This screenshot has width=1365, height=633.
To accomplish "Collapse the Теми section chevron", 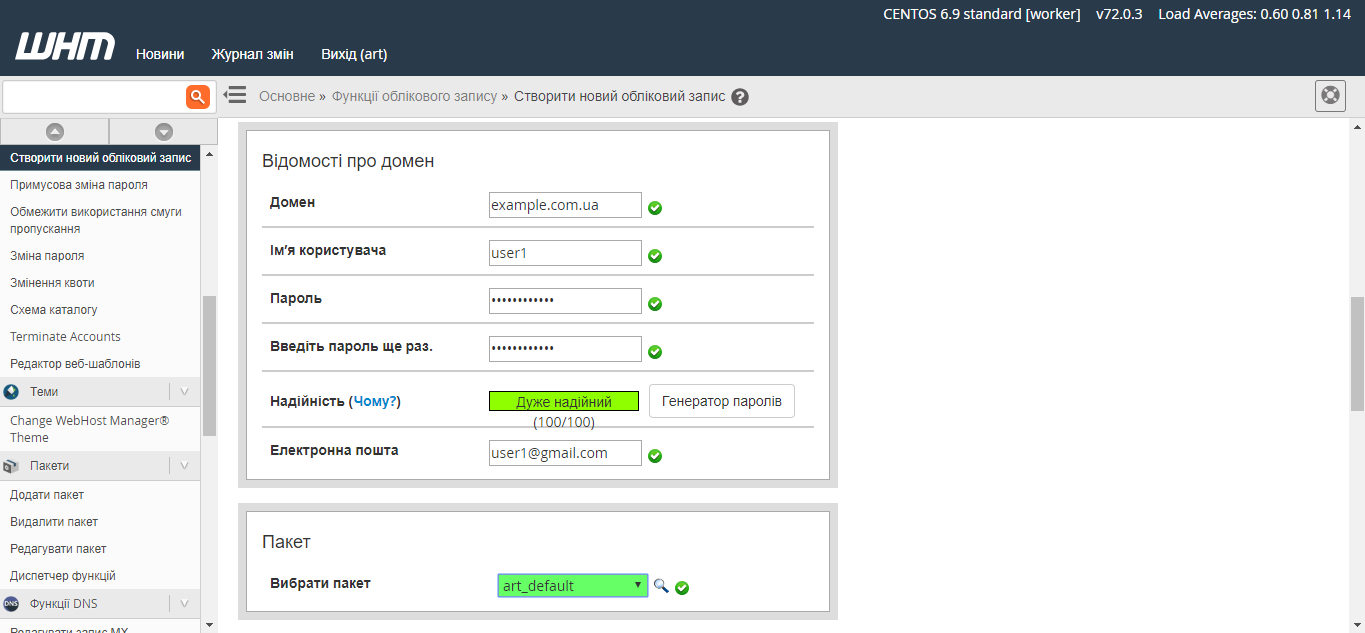I will click(x=184, y=392).
